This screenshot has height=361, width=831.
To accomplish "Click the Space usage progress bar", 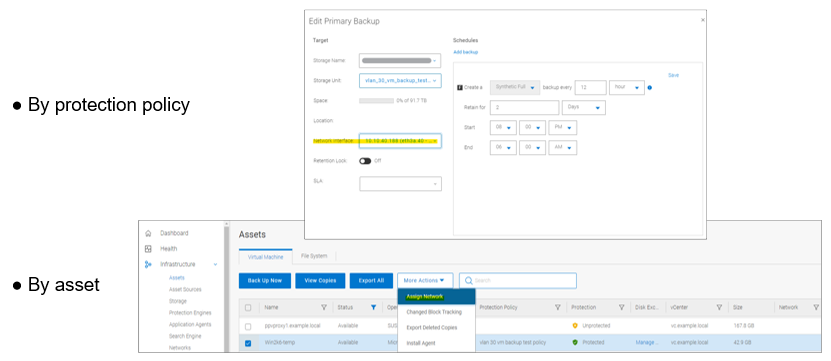I will tap(376, 101).
